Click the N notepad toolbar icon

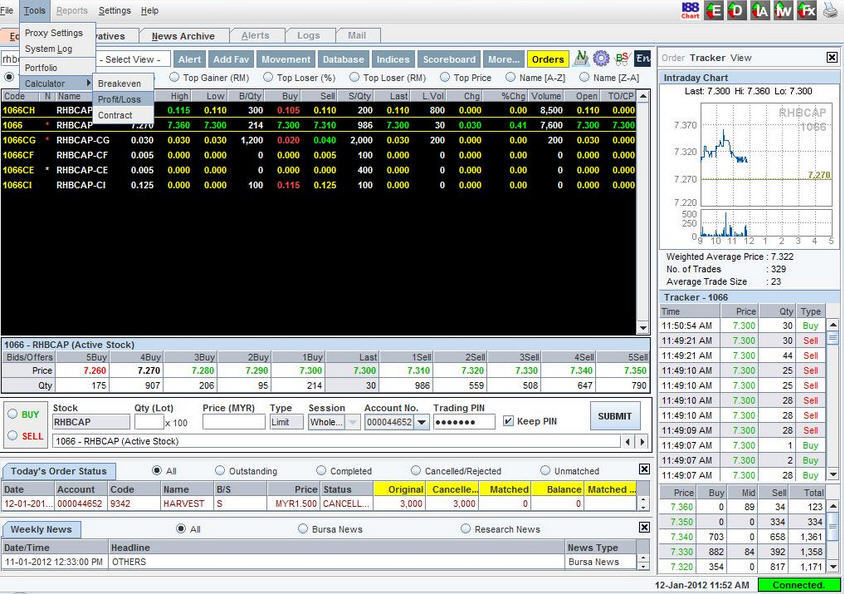pyautogui.click(x=581, y=59)
